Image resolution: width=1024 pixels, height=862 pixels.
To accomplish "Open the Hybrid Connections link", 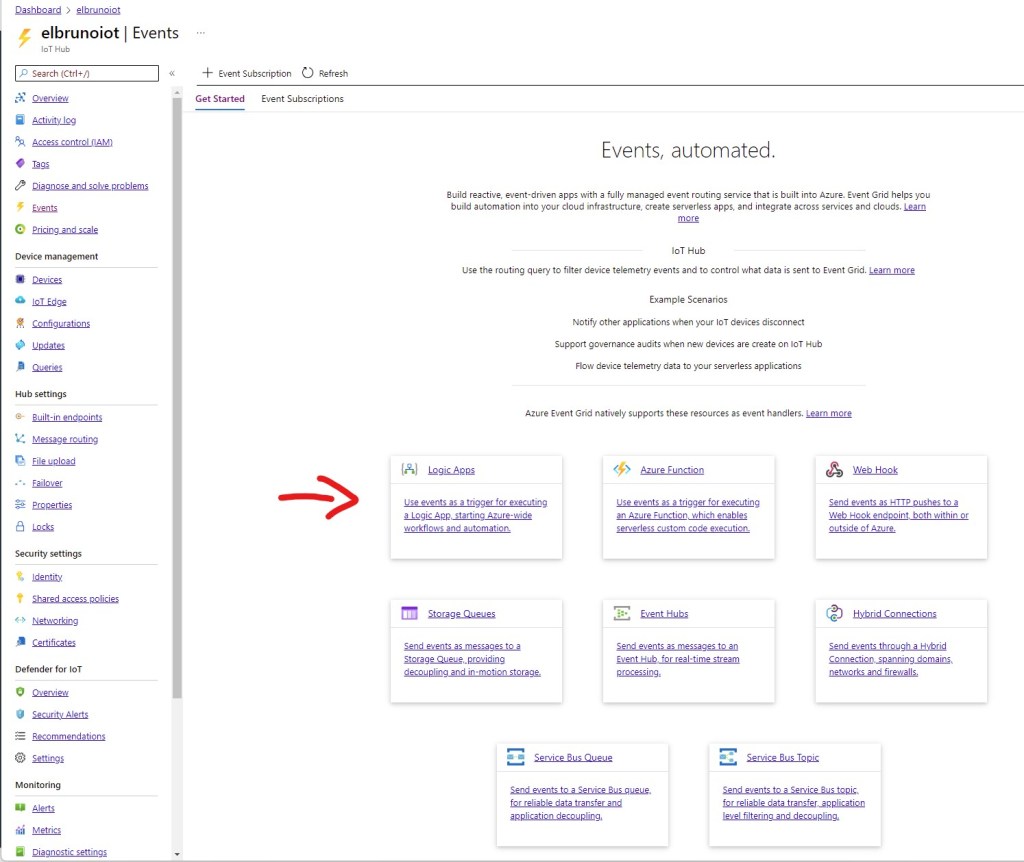I will coord(895,613).
